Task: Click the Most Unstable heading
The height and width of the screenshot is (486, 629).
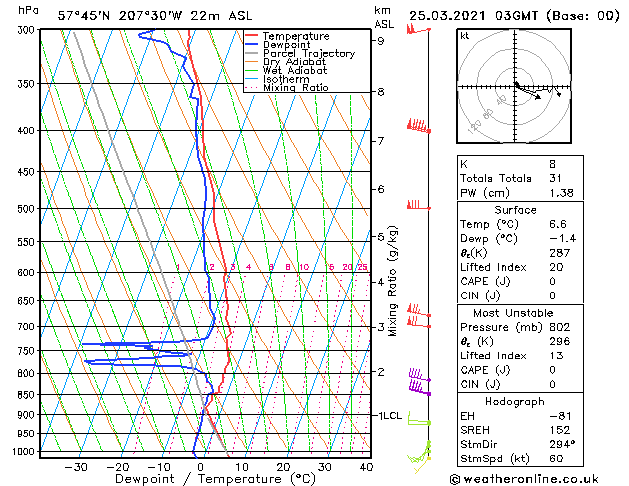Action: click(x=513, y=313)
